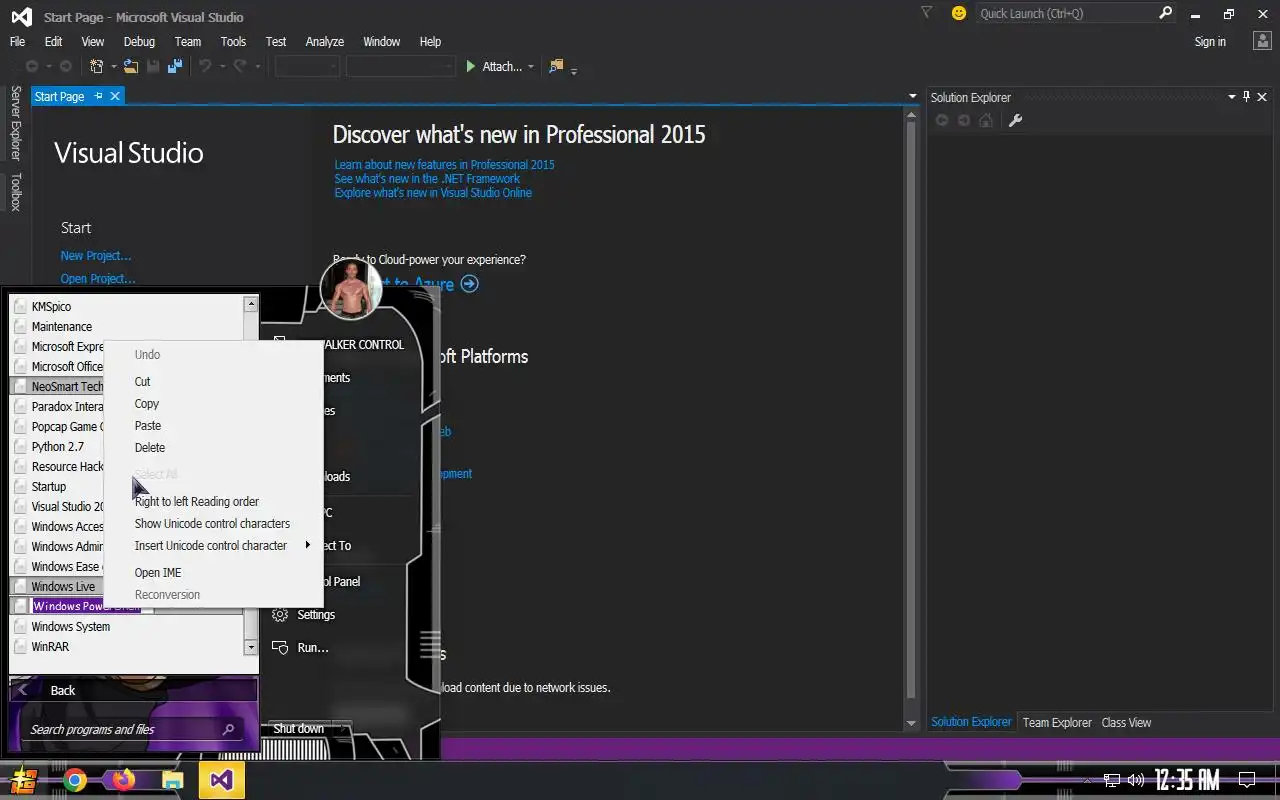Click the Sign in link
The height and width of the screenshot is (800, 1280).
(1210, 41)
